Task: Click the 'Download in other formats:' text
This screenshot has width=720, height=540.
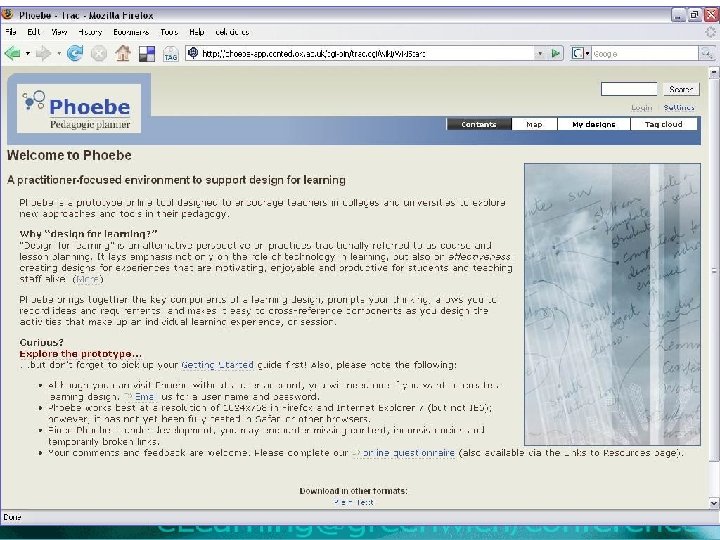Action: (x=353, y=491)
